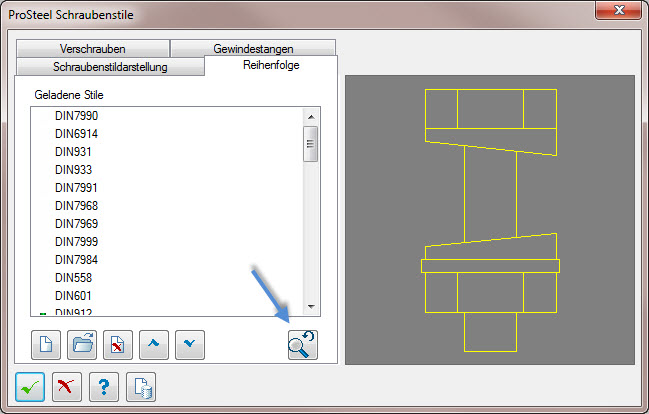Viewport: 649px width, 414px height.
Task: Open the load styles folder icon
Action: (x=82, y=345)
